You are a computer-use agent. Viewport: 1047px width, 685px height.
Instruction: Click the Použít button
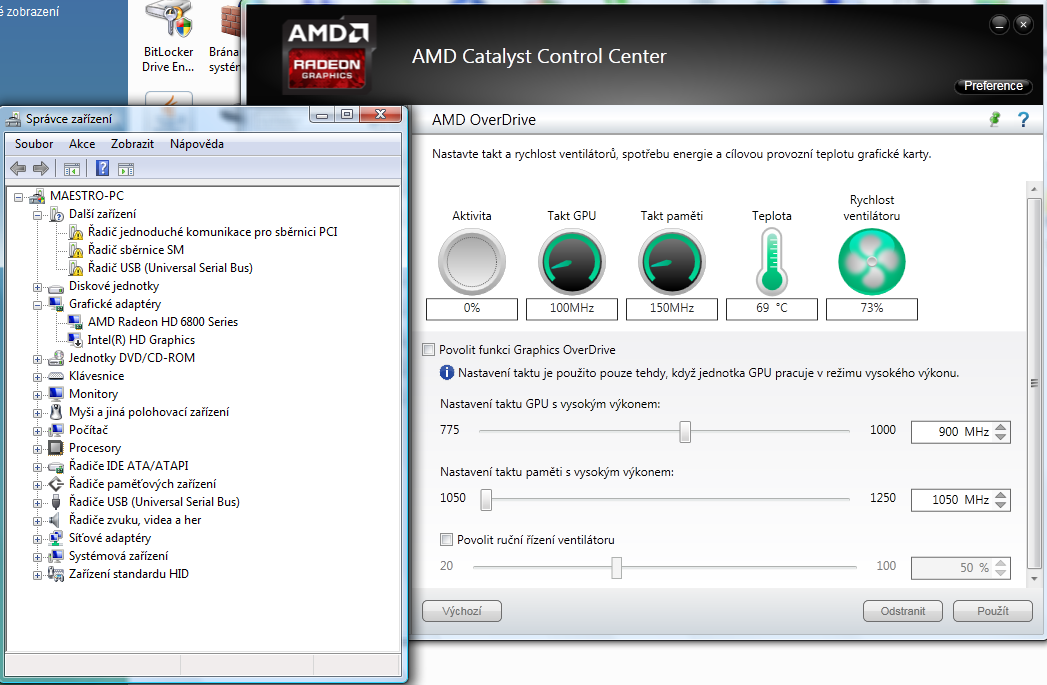click(993, 611)
